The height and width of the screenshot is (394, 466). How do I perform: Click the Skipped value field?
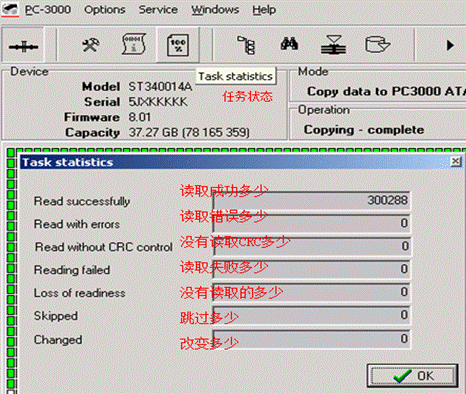click(311, 315)
